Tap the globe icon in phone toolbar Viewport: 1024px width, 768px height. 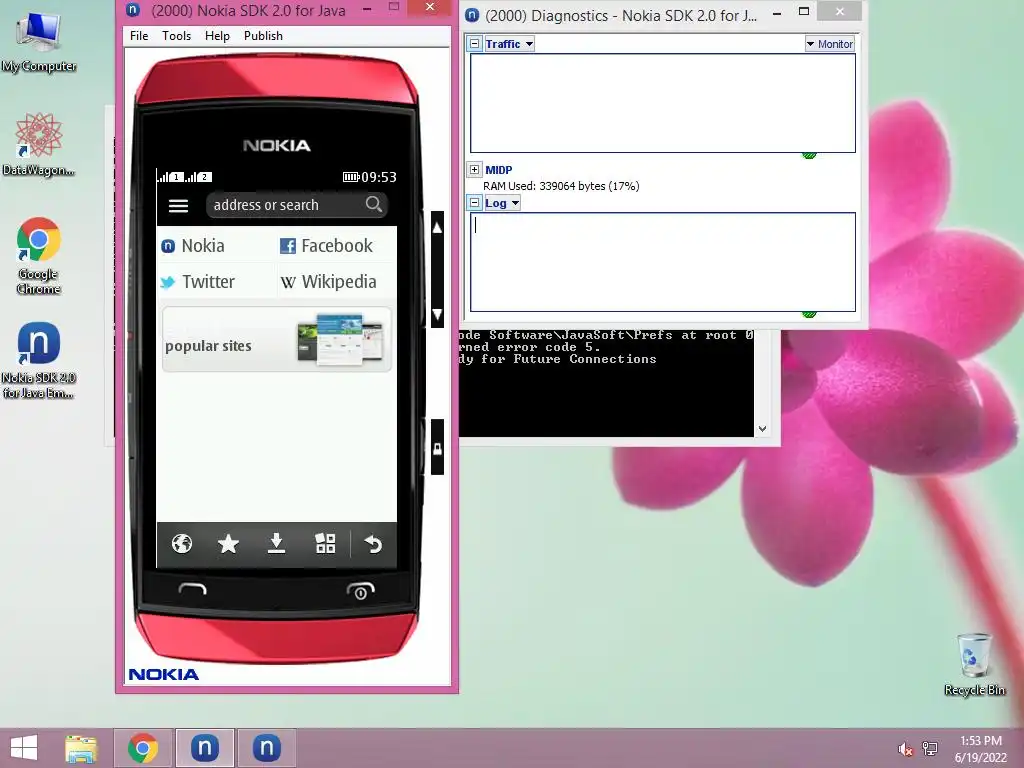tap(182, 543)
